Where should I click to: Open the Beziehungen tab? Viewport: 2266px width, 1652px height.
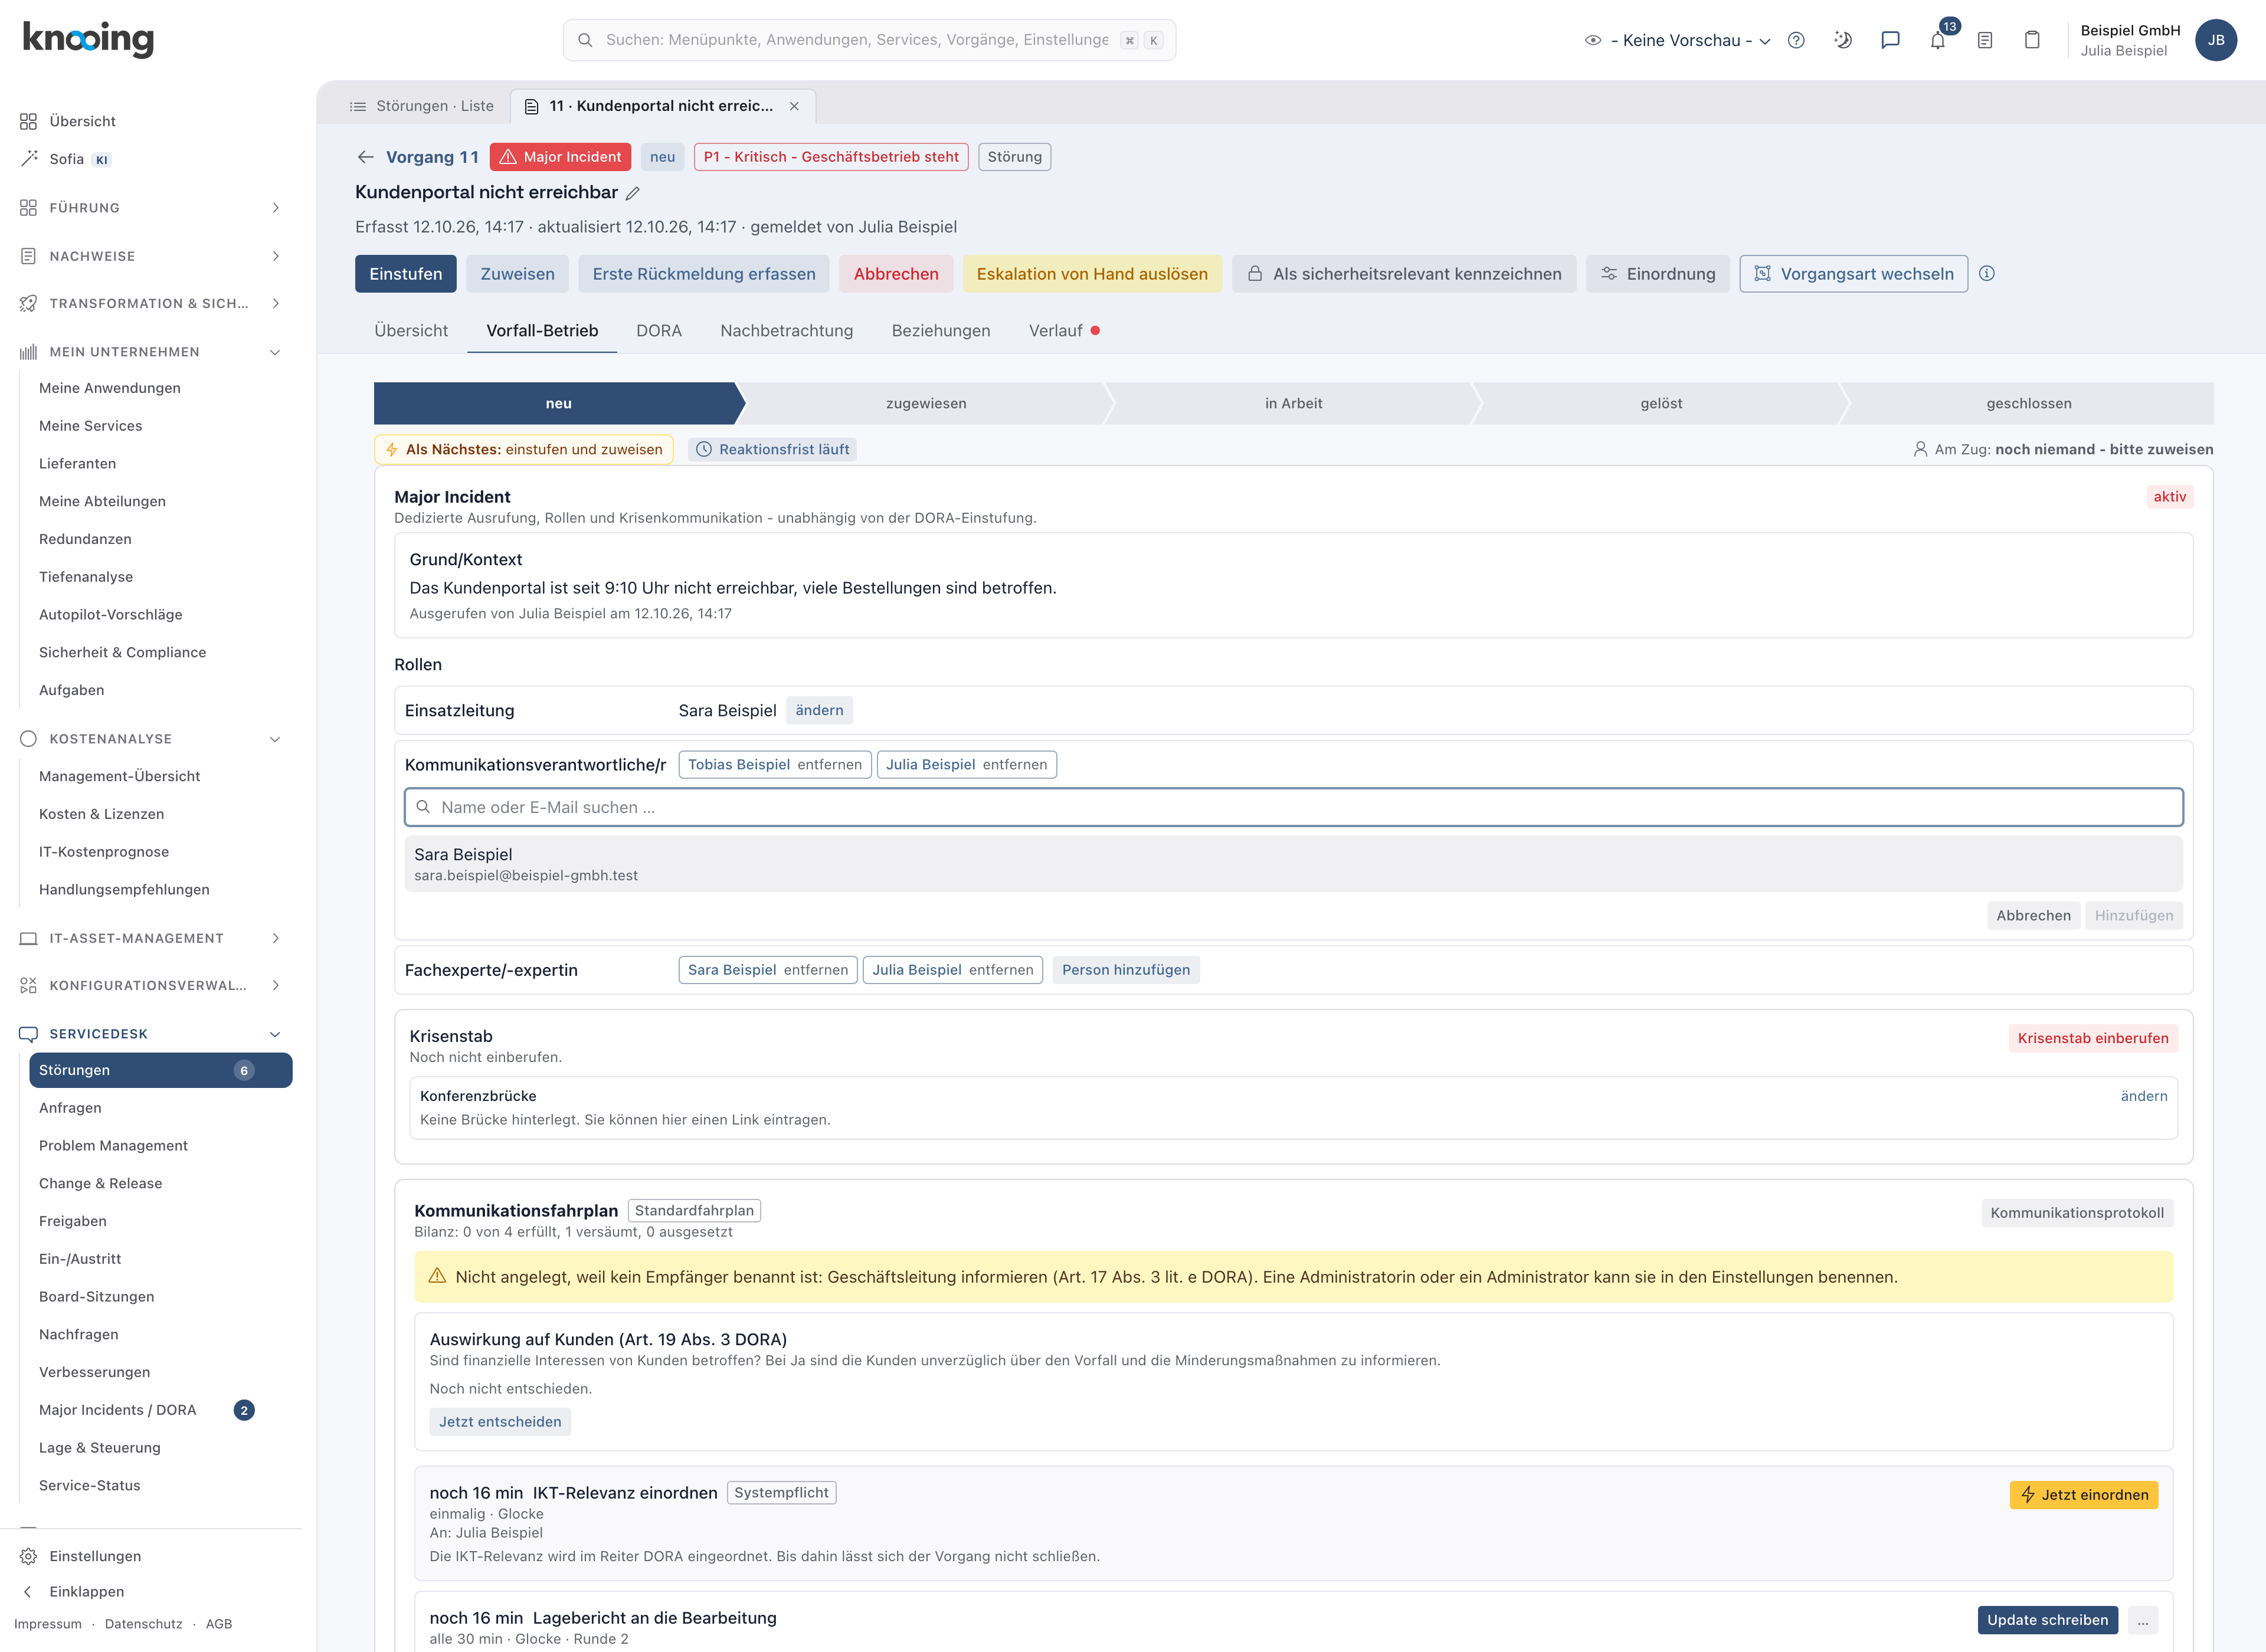(941, 331)
